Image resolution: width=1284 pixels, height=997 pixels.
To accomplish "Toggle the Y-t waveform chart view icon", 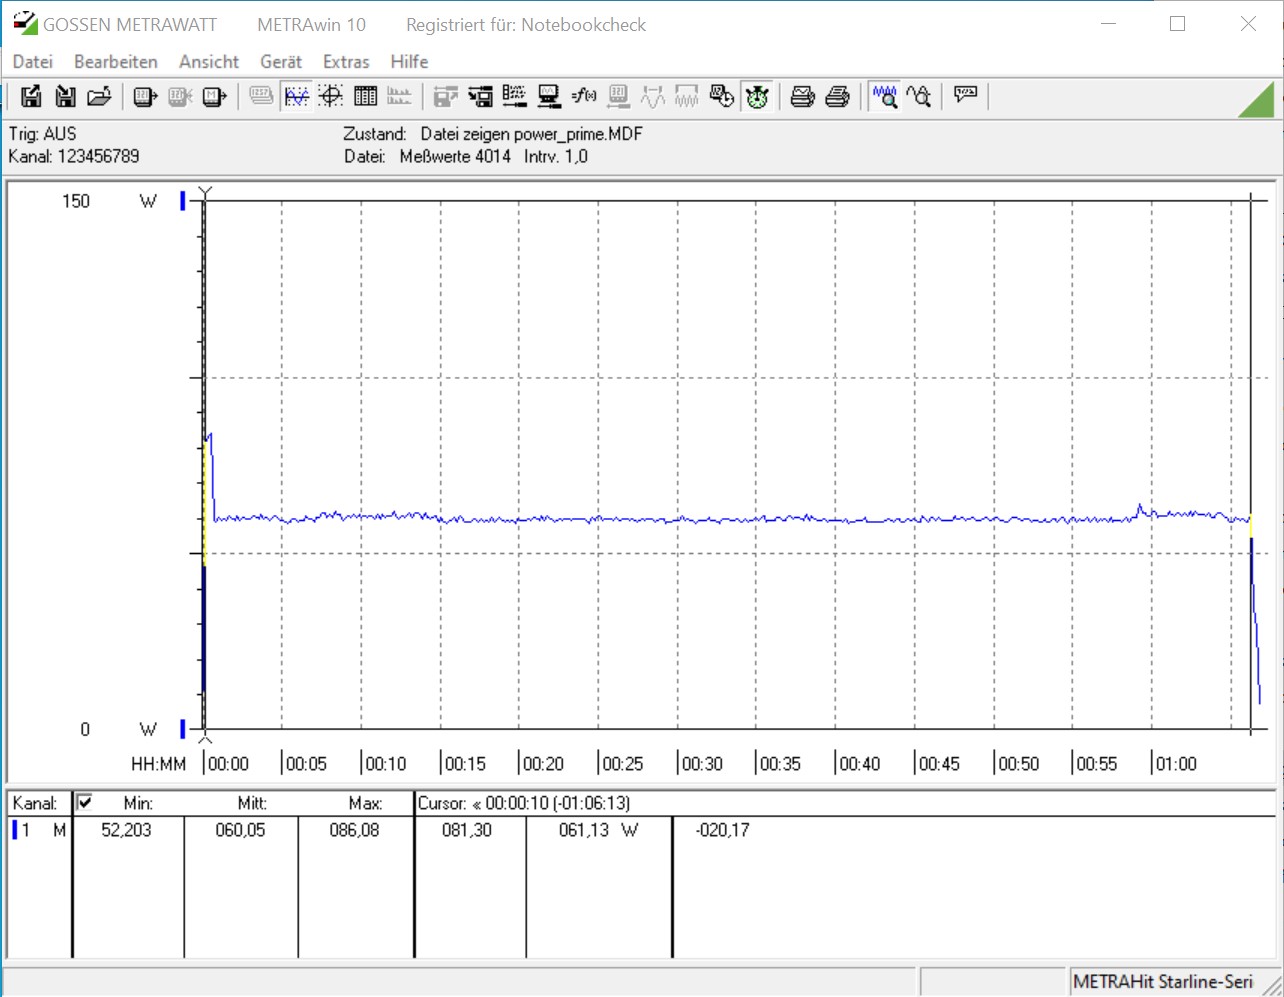I will [x=296, y=96].
